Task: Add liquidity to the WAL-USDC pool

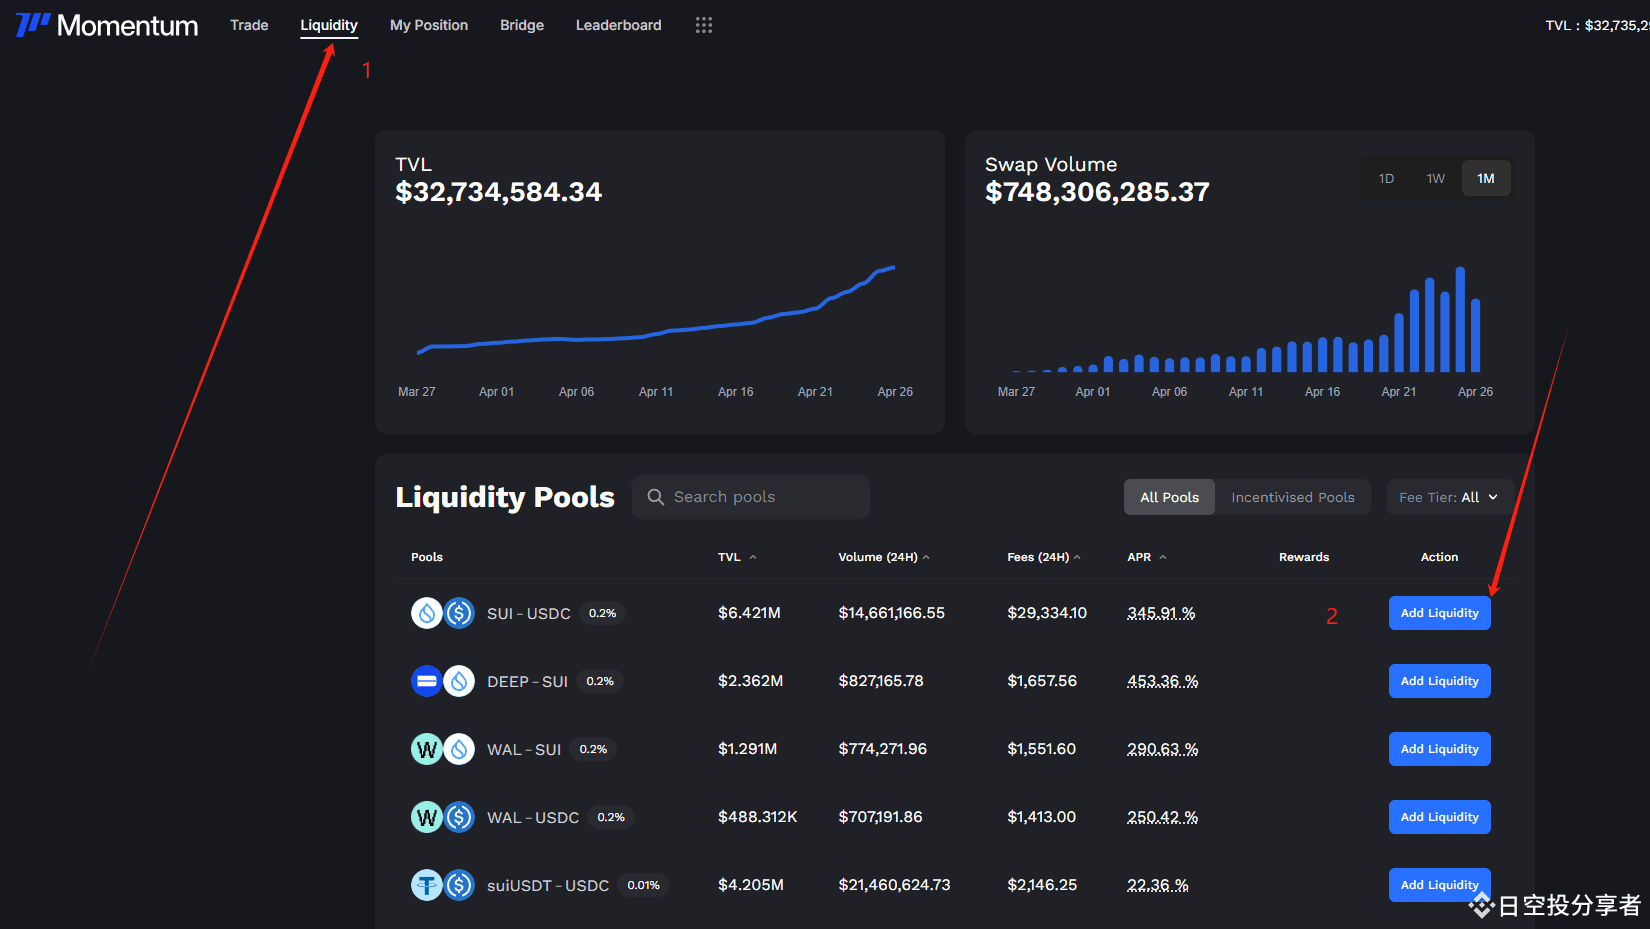Action: point(1439,817)
